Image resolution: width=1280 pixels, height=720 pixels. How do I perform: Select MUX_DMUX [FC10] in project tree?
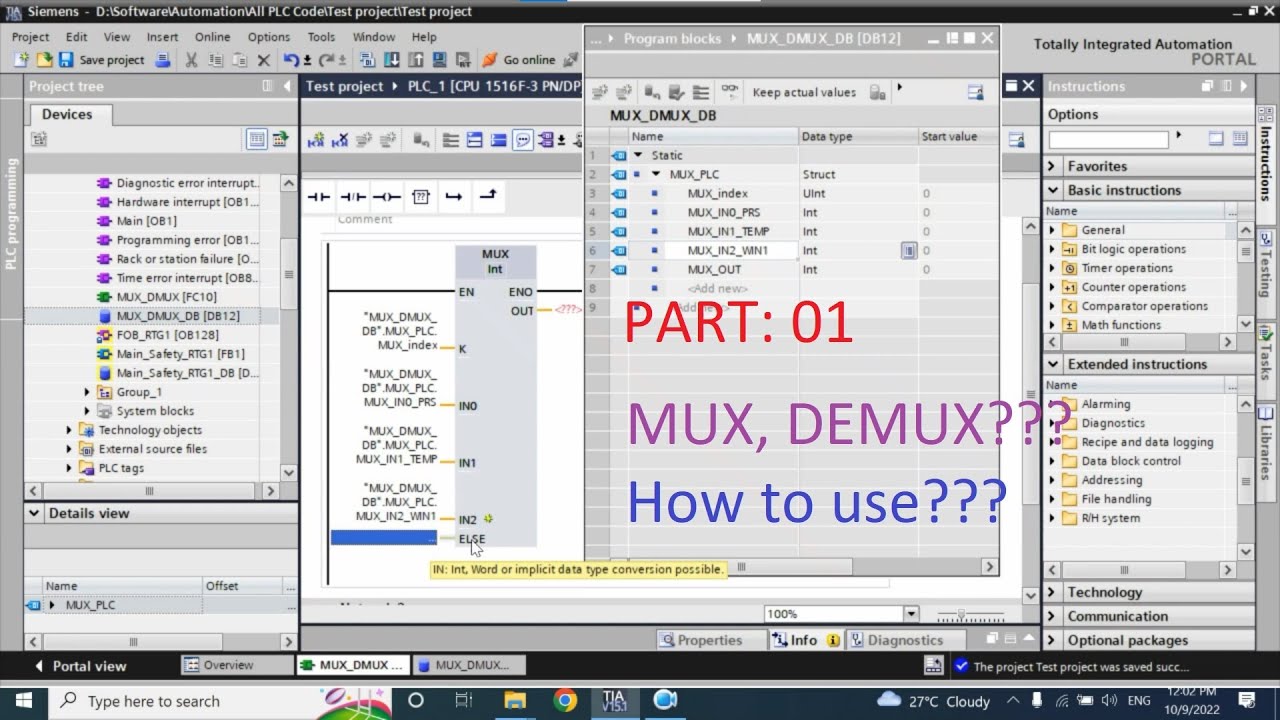[166, 297]
